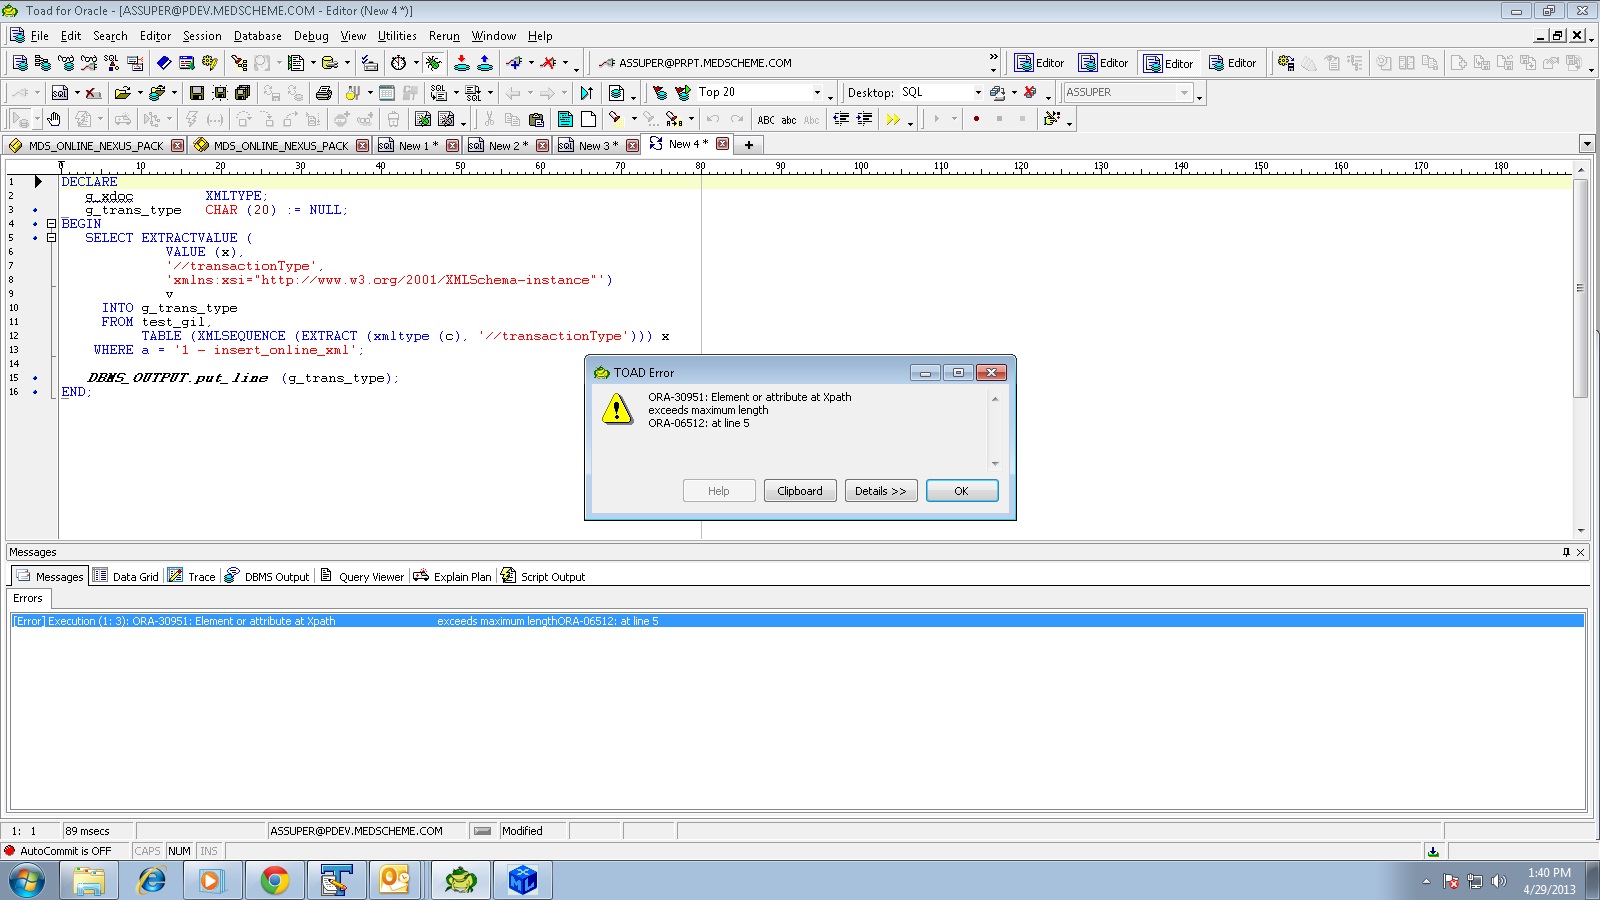
Task: Click the Print icon in the toolbar
Action: [x=323, y=93]
